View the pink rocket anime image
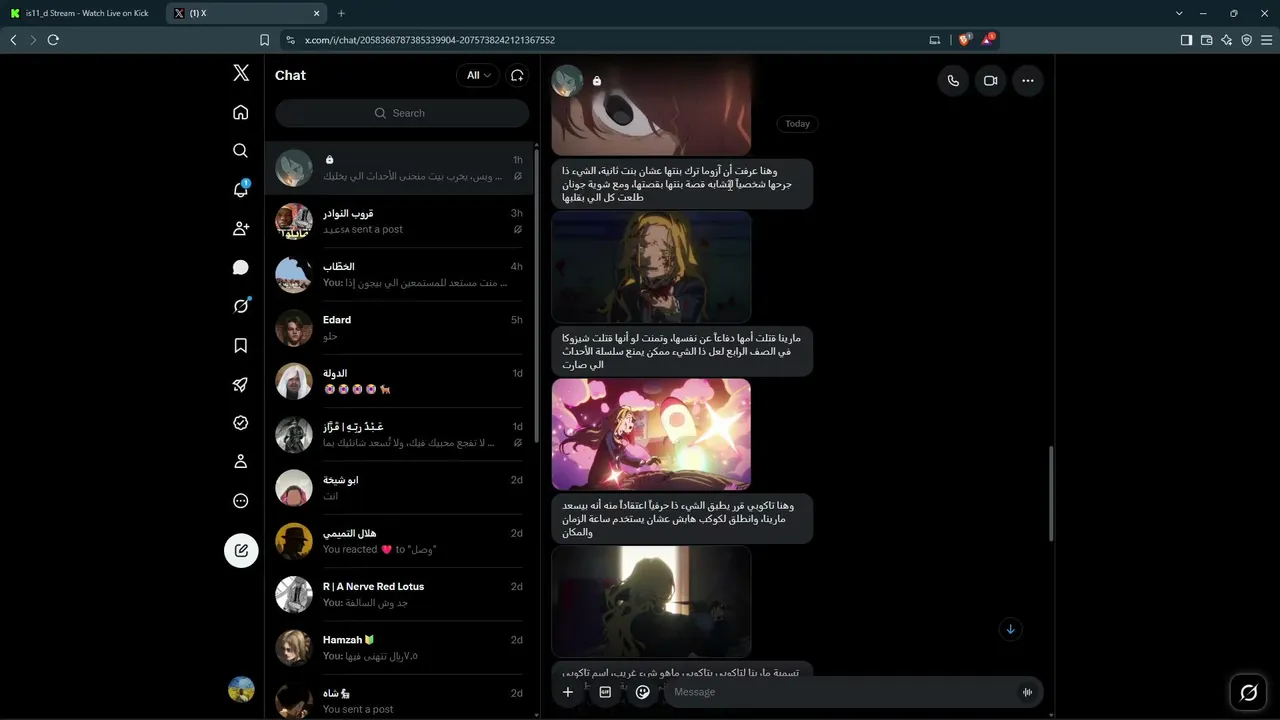Image resolution: width=1280 pixels, height=720 pixels. [x=651, y=434]
